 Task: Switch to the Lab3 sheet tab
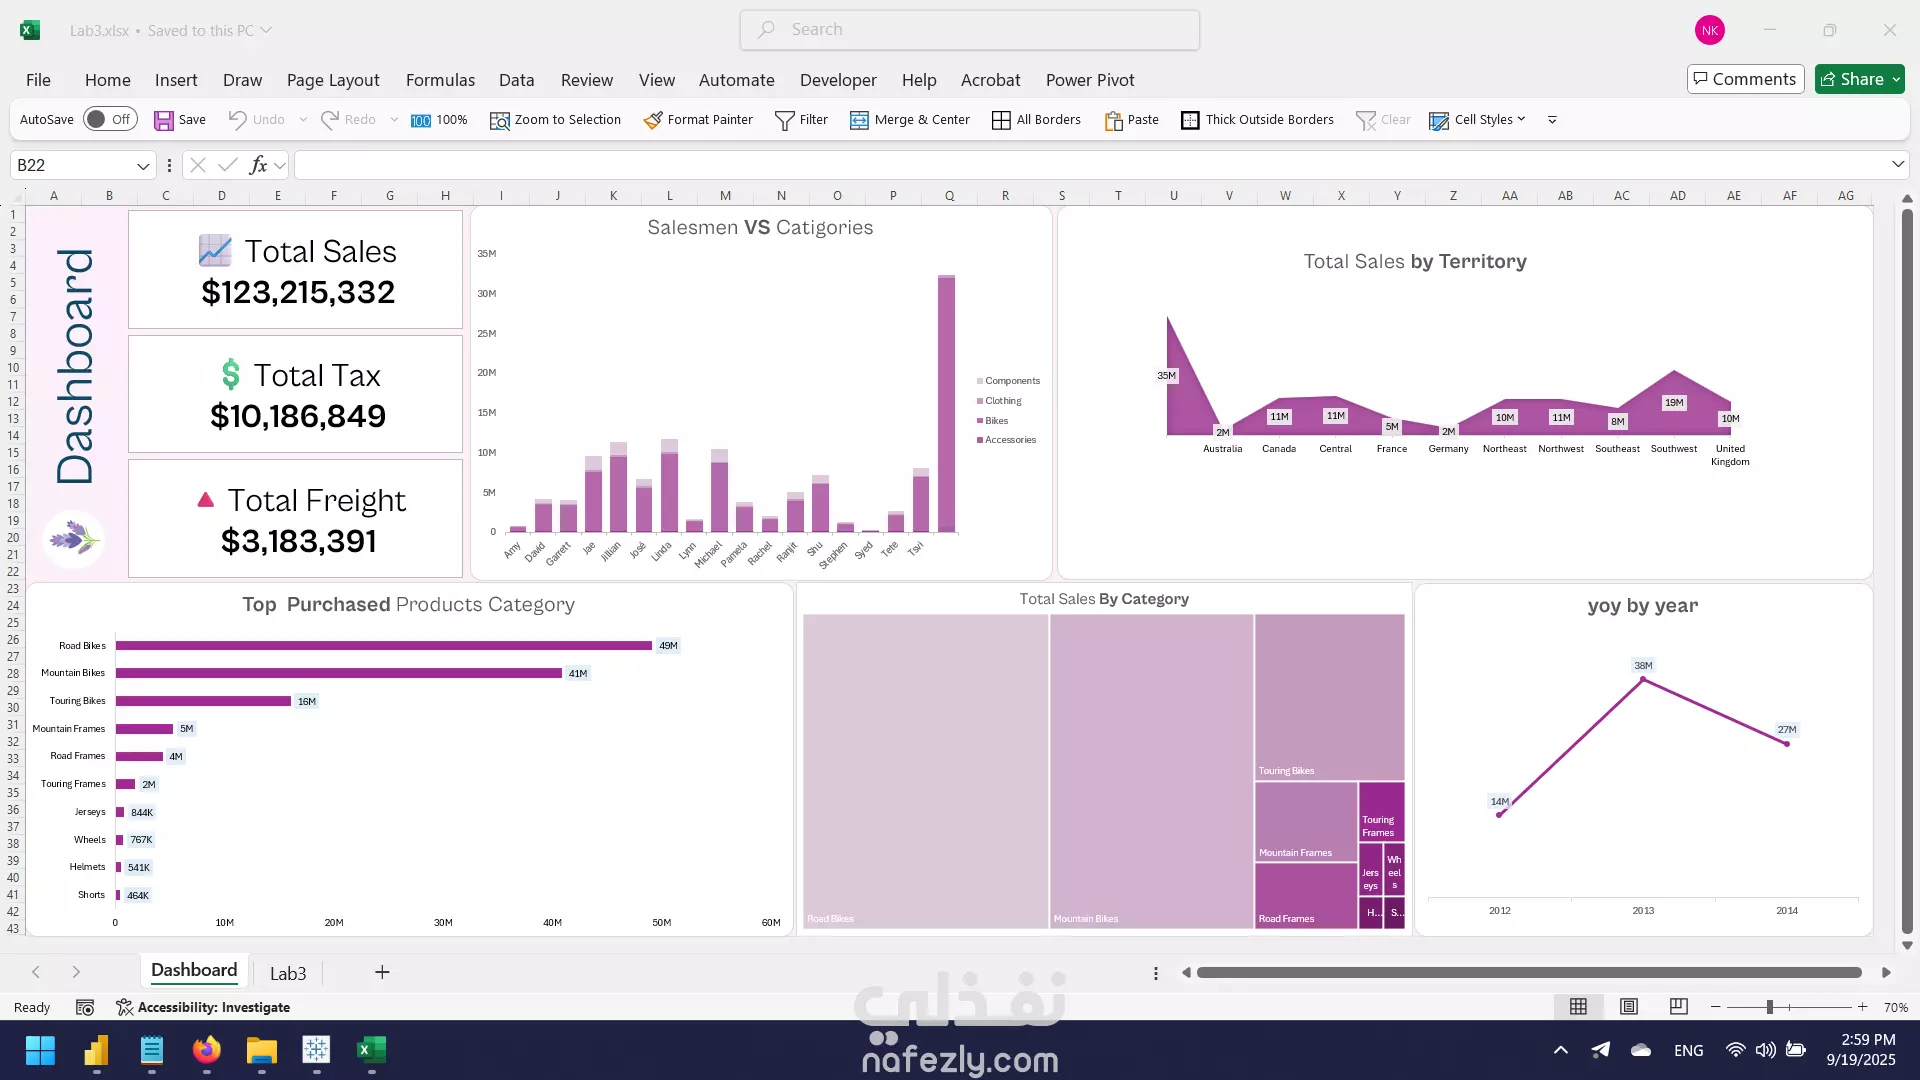288,973
